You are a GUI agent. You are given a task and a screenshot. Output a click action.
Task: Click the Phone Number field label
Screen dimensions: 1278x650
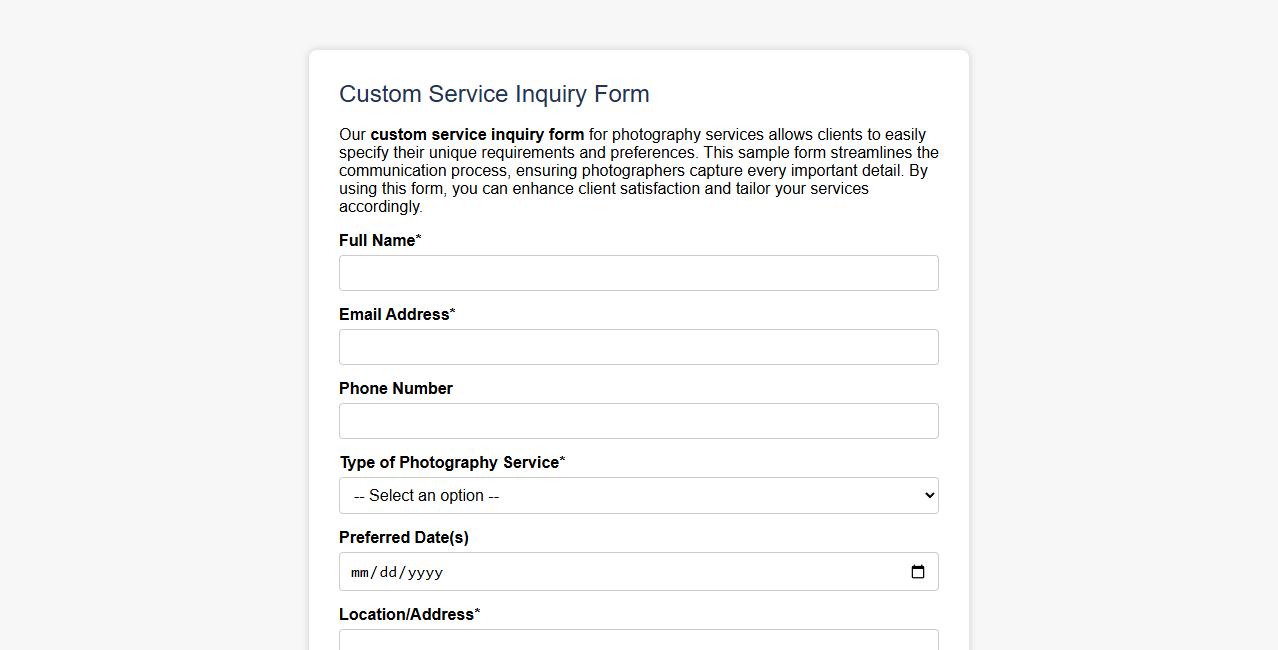(395, 388)
